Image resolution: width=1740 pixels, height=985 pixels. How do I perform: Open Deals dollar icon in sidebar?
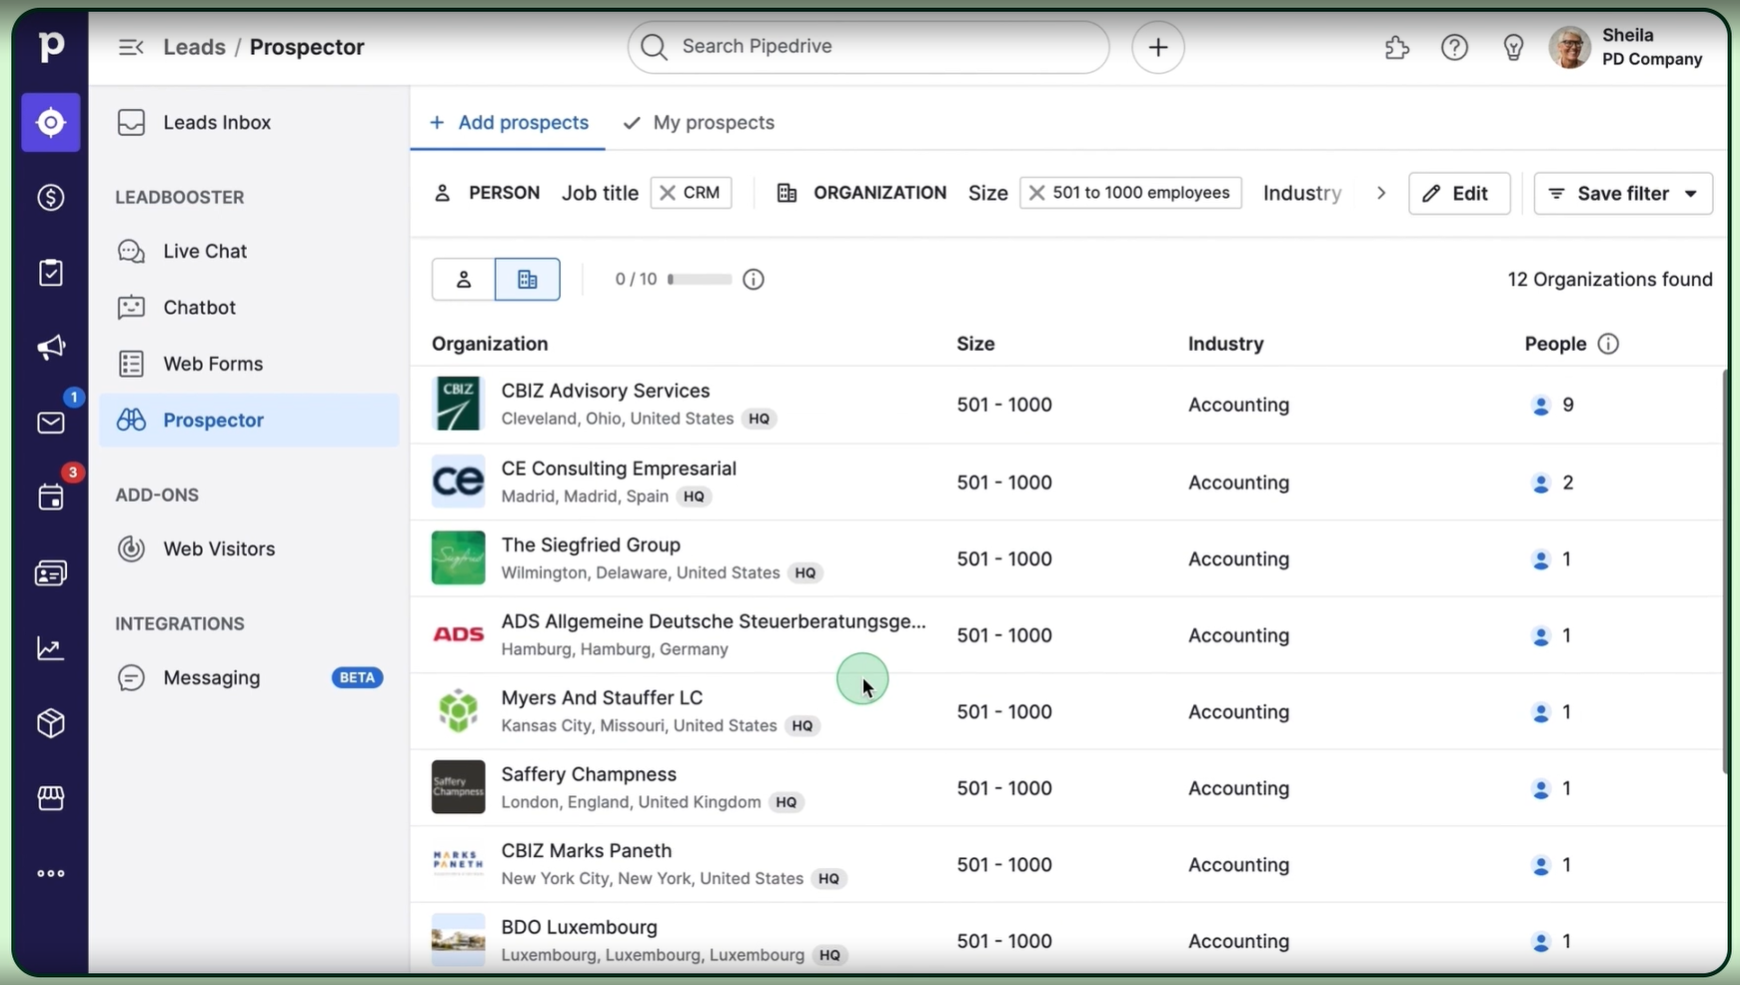tap(51, 197)
